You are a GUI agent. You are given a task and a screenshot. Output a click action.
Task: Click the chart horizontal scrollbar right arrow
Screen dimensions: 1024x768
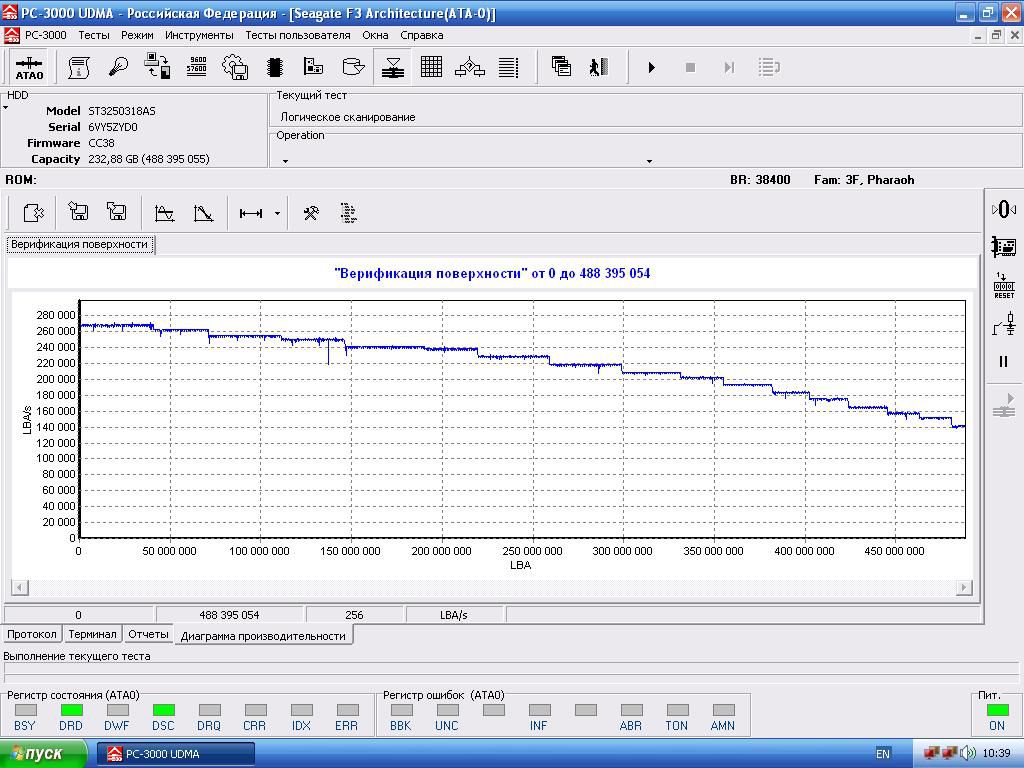(x=964, y=587)
